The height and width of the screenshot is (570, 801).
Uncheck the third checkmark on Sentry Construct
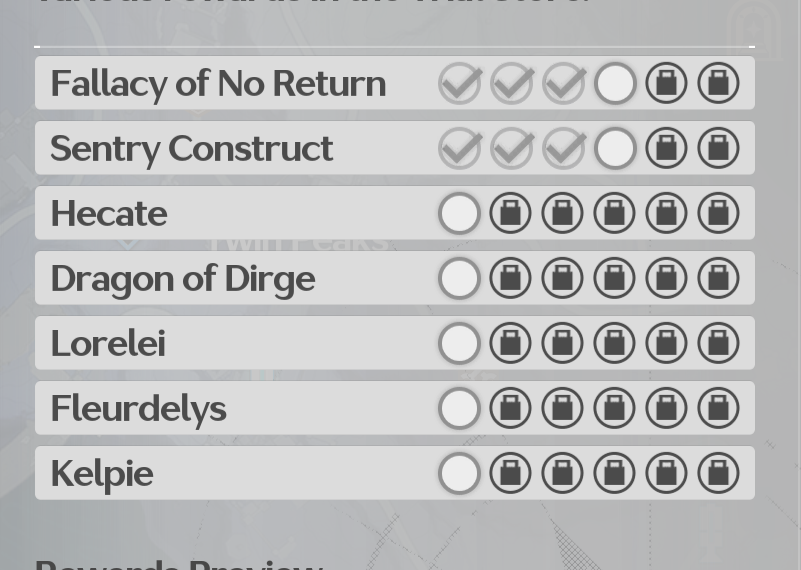point(563,148)
